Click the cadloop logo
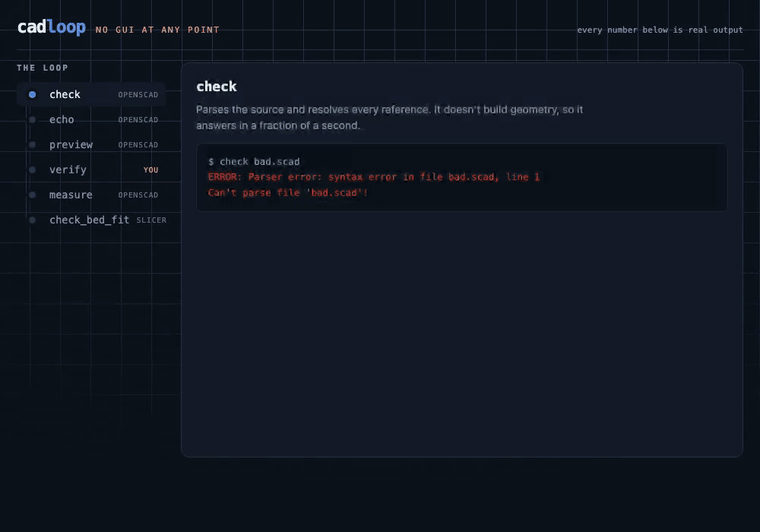Image resolution: width=760 pixels, height=532 pixels. [x=51, y=27]
